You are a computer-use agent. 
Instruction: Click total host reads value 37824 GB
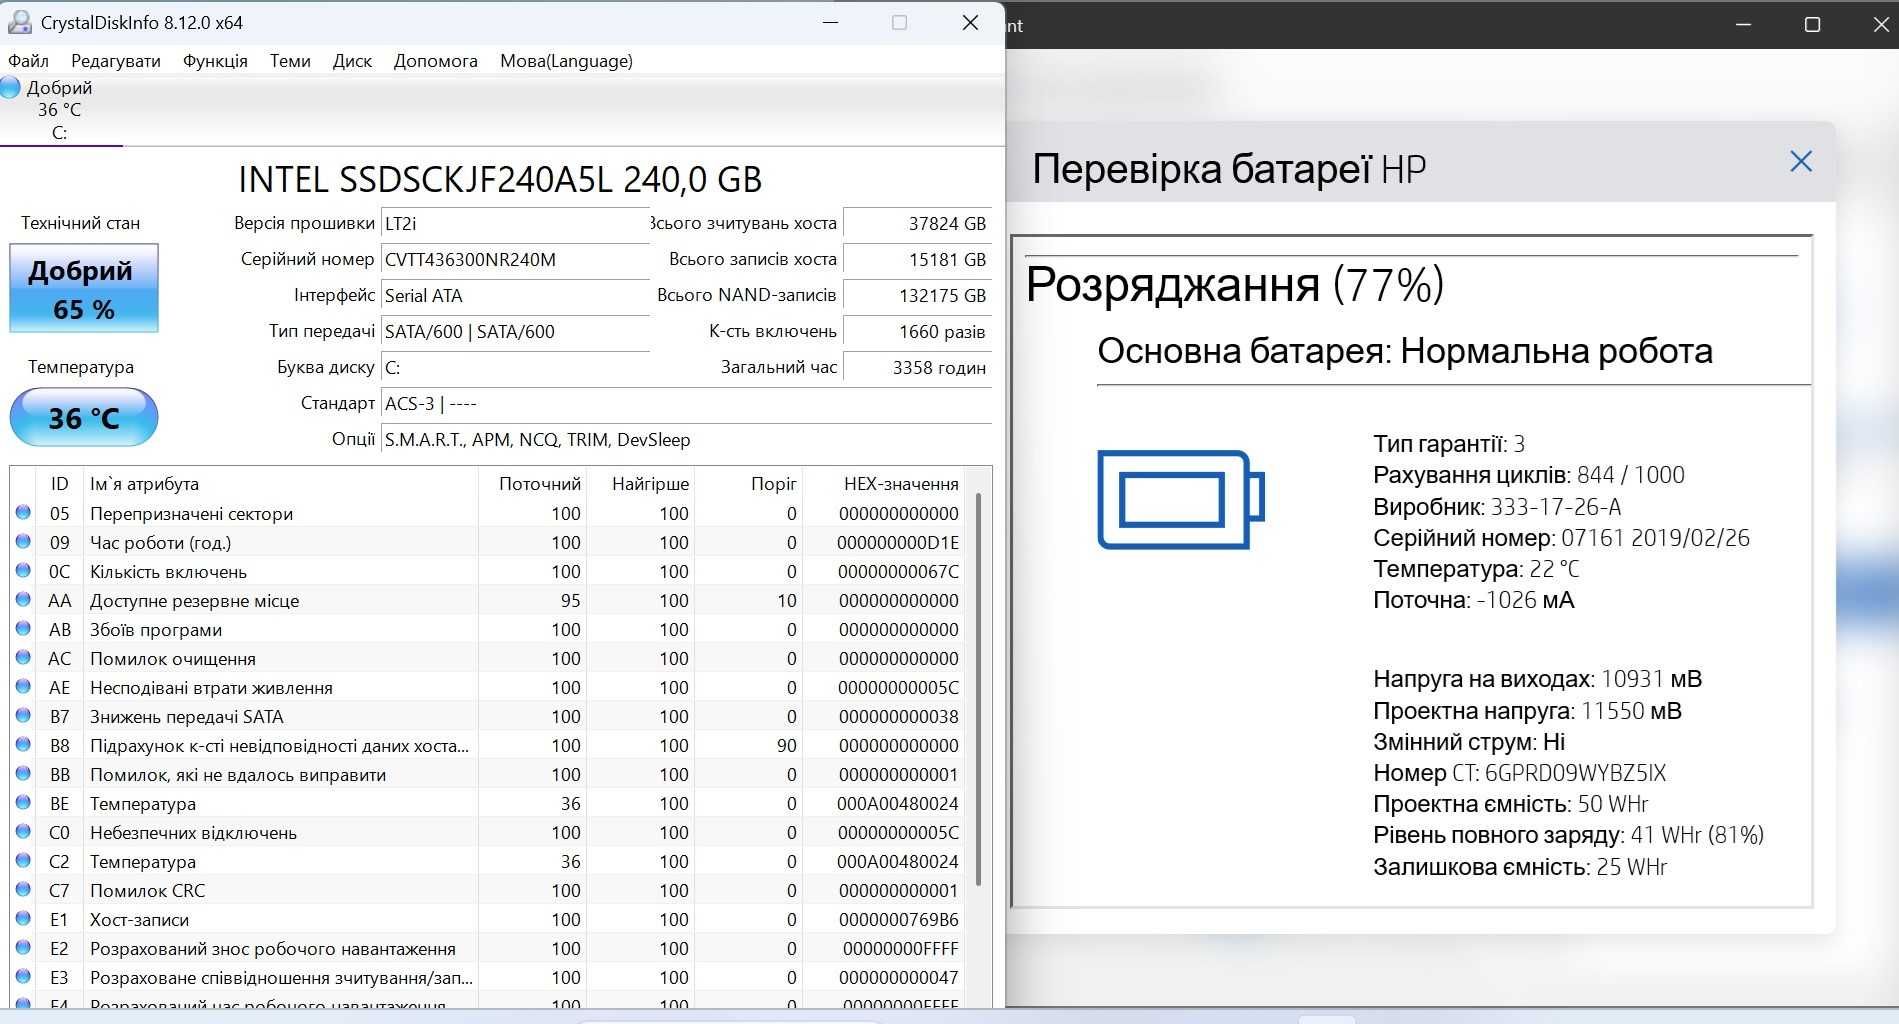[x=917, y=224]
